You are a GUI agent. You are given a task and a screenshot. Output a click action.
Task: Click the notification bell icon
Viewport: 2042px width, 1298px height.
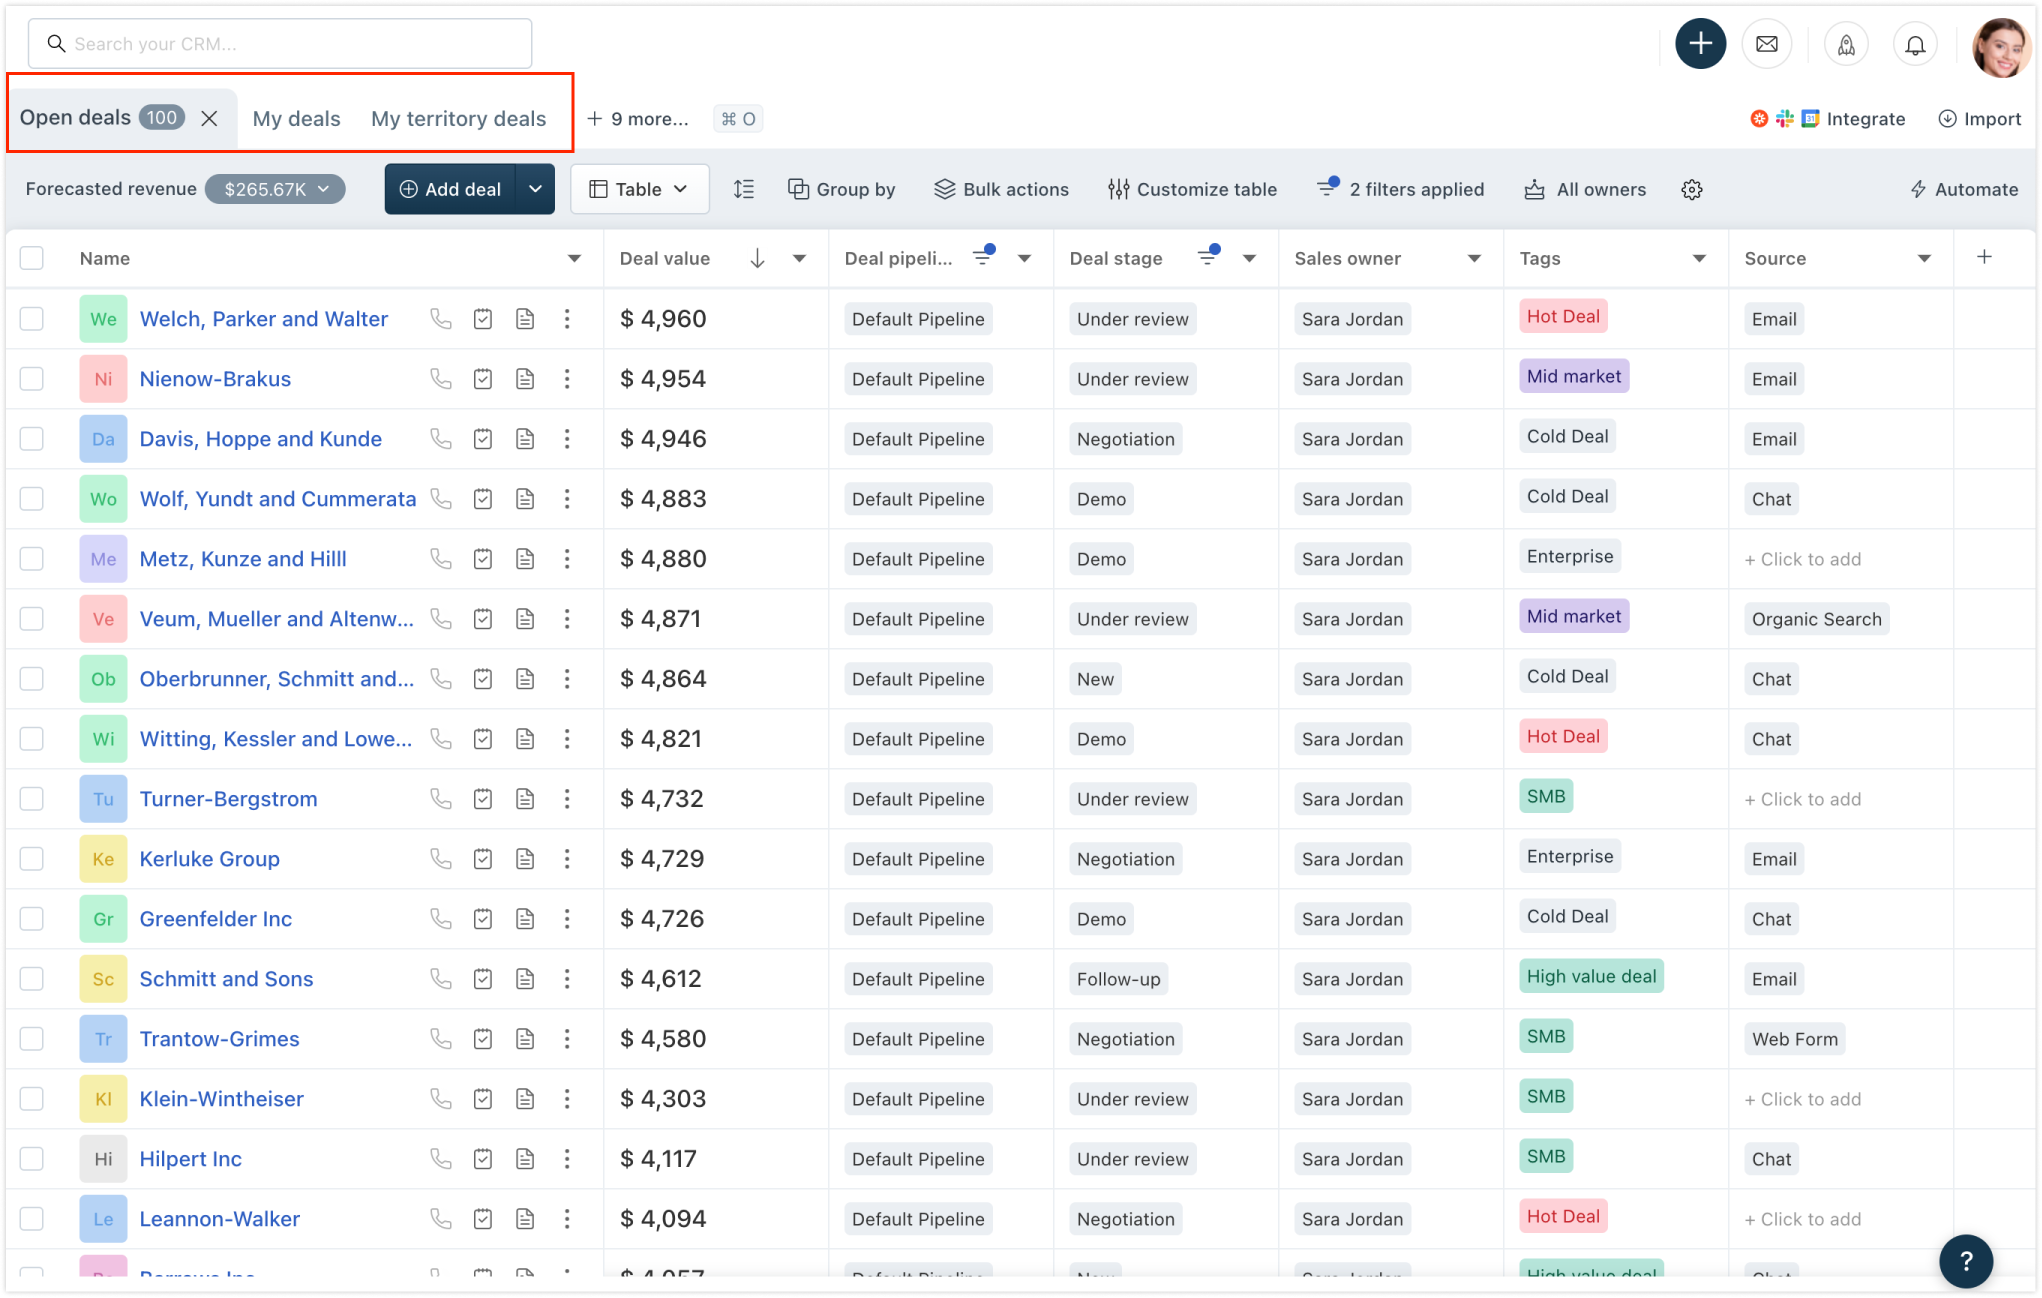tap(1914, 43)
